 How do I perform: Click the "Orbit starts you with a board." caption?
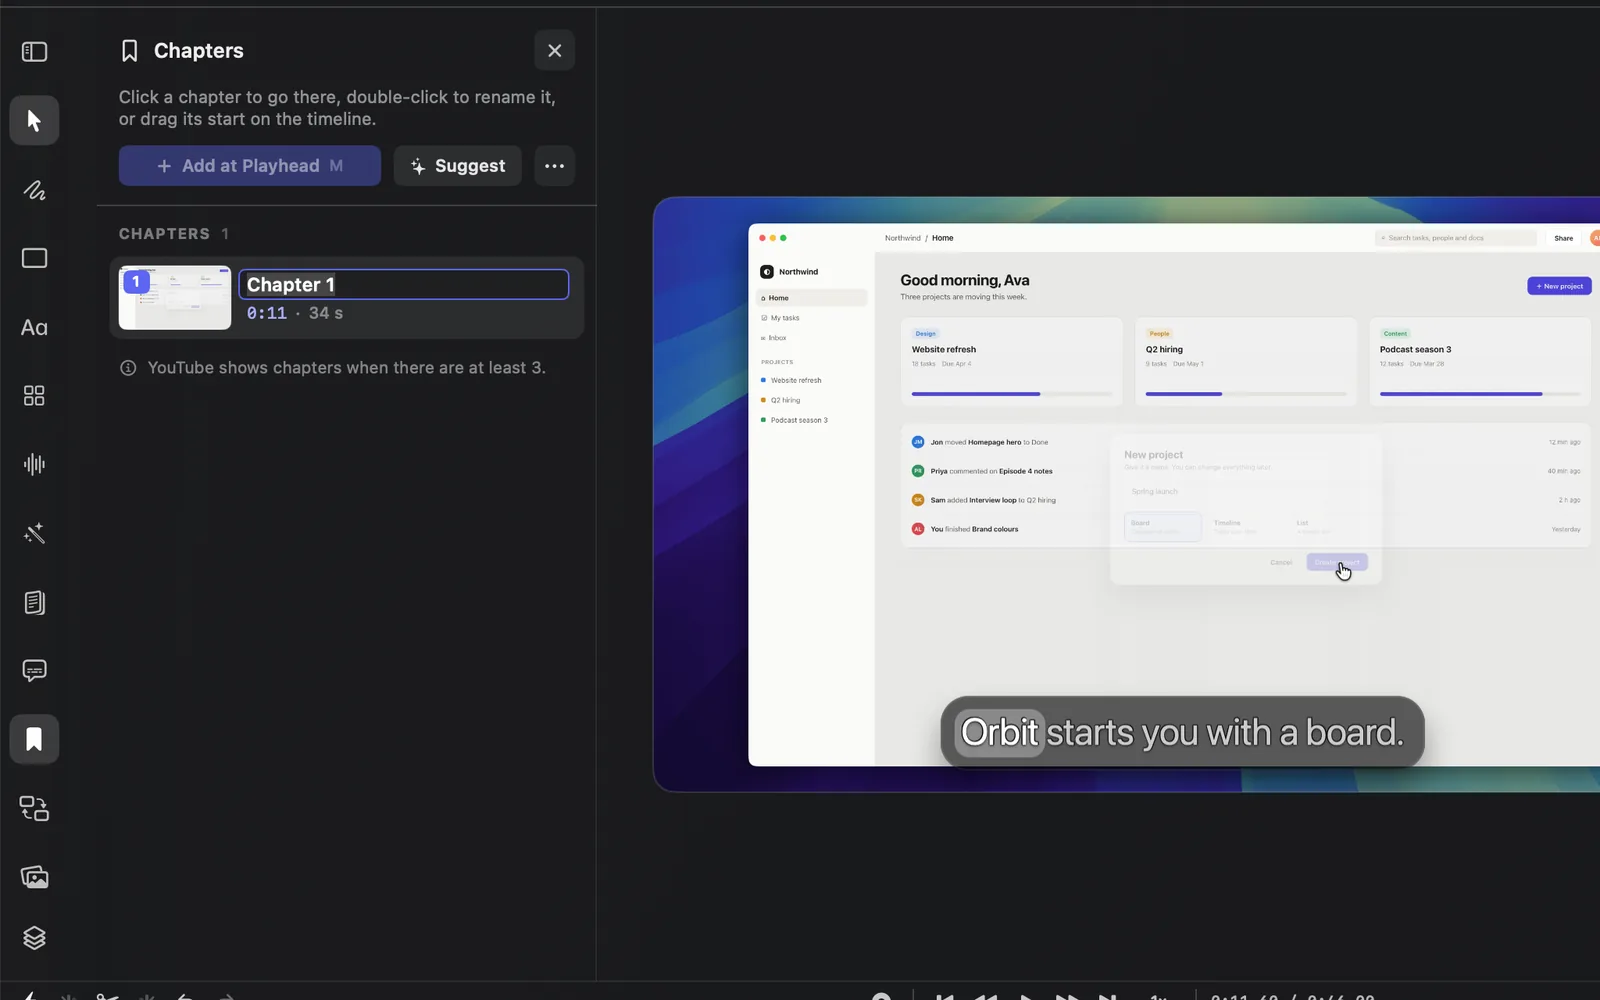tap(1182, 732)
